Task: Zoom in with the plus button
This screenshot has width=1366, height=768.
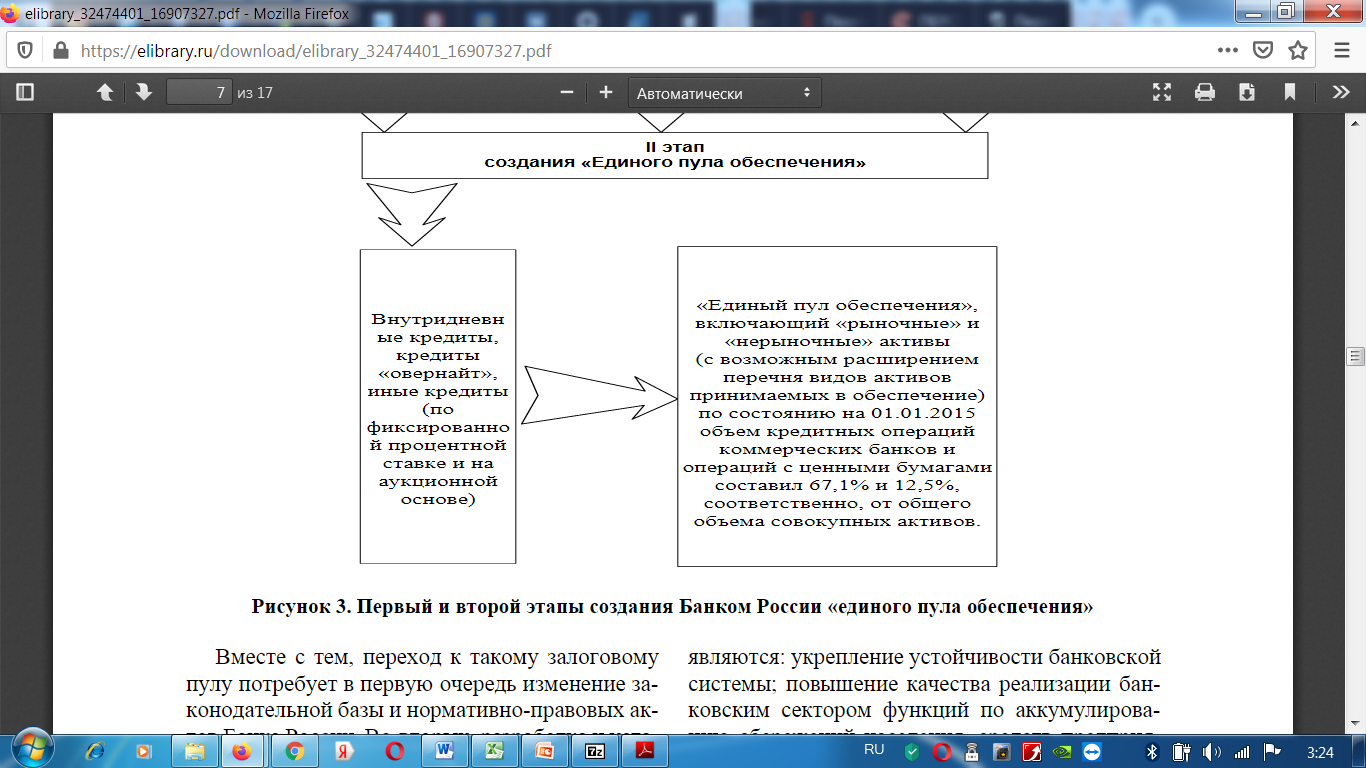Action: (x=605, y=93)
